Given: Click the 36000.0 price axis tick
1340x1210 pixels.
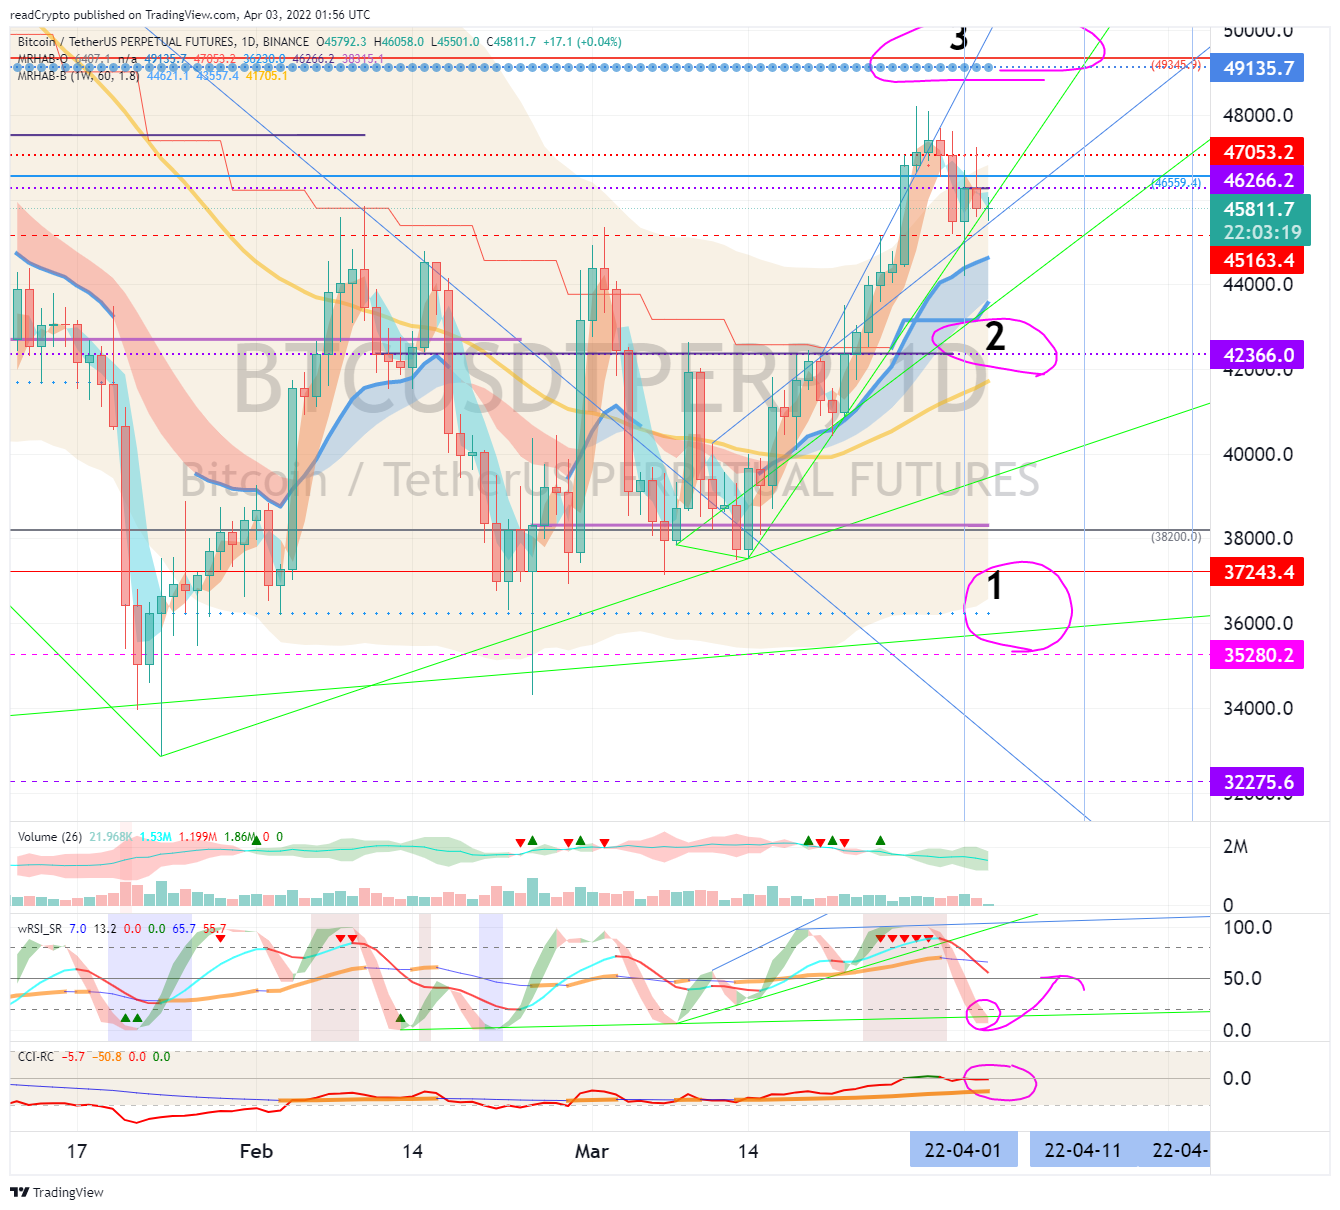Looking at the screenshot, I should tap(1258, 623).
